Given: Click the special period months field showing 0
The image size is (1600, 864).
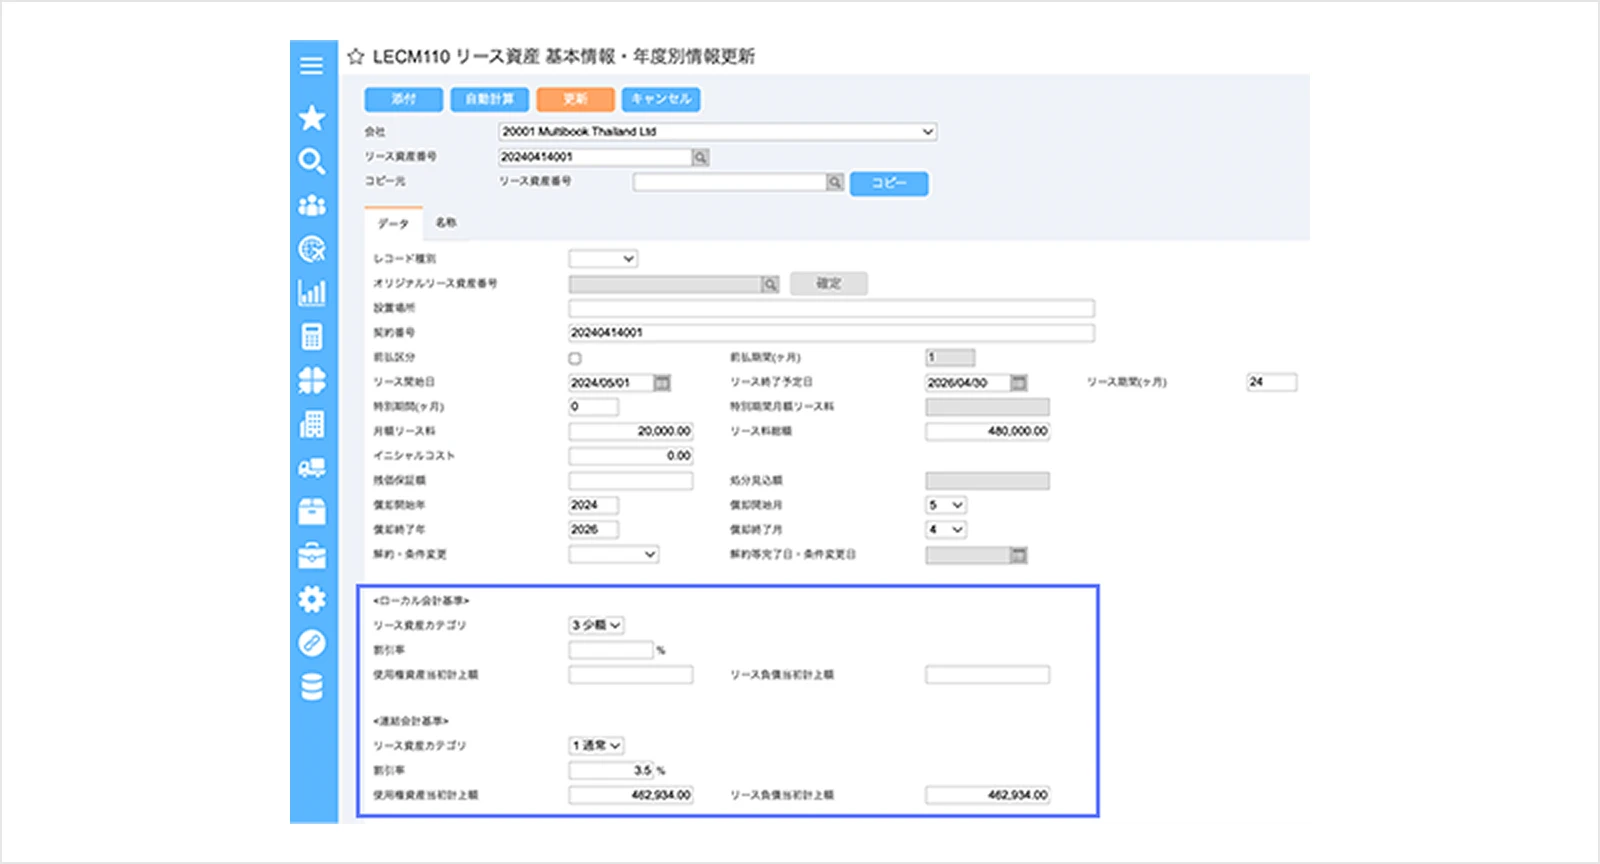Looking at the screenshot, I should tap(594, 407).
